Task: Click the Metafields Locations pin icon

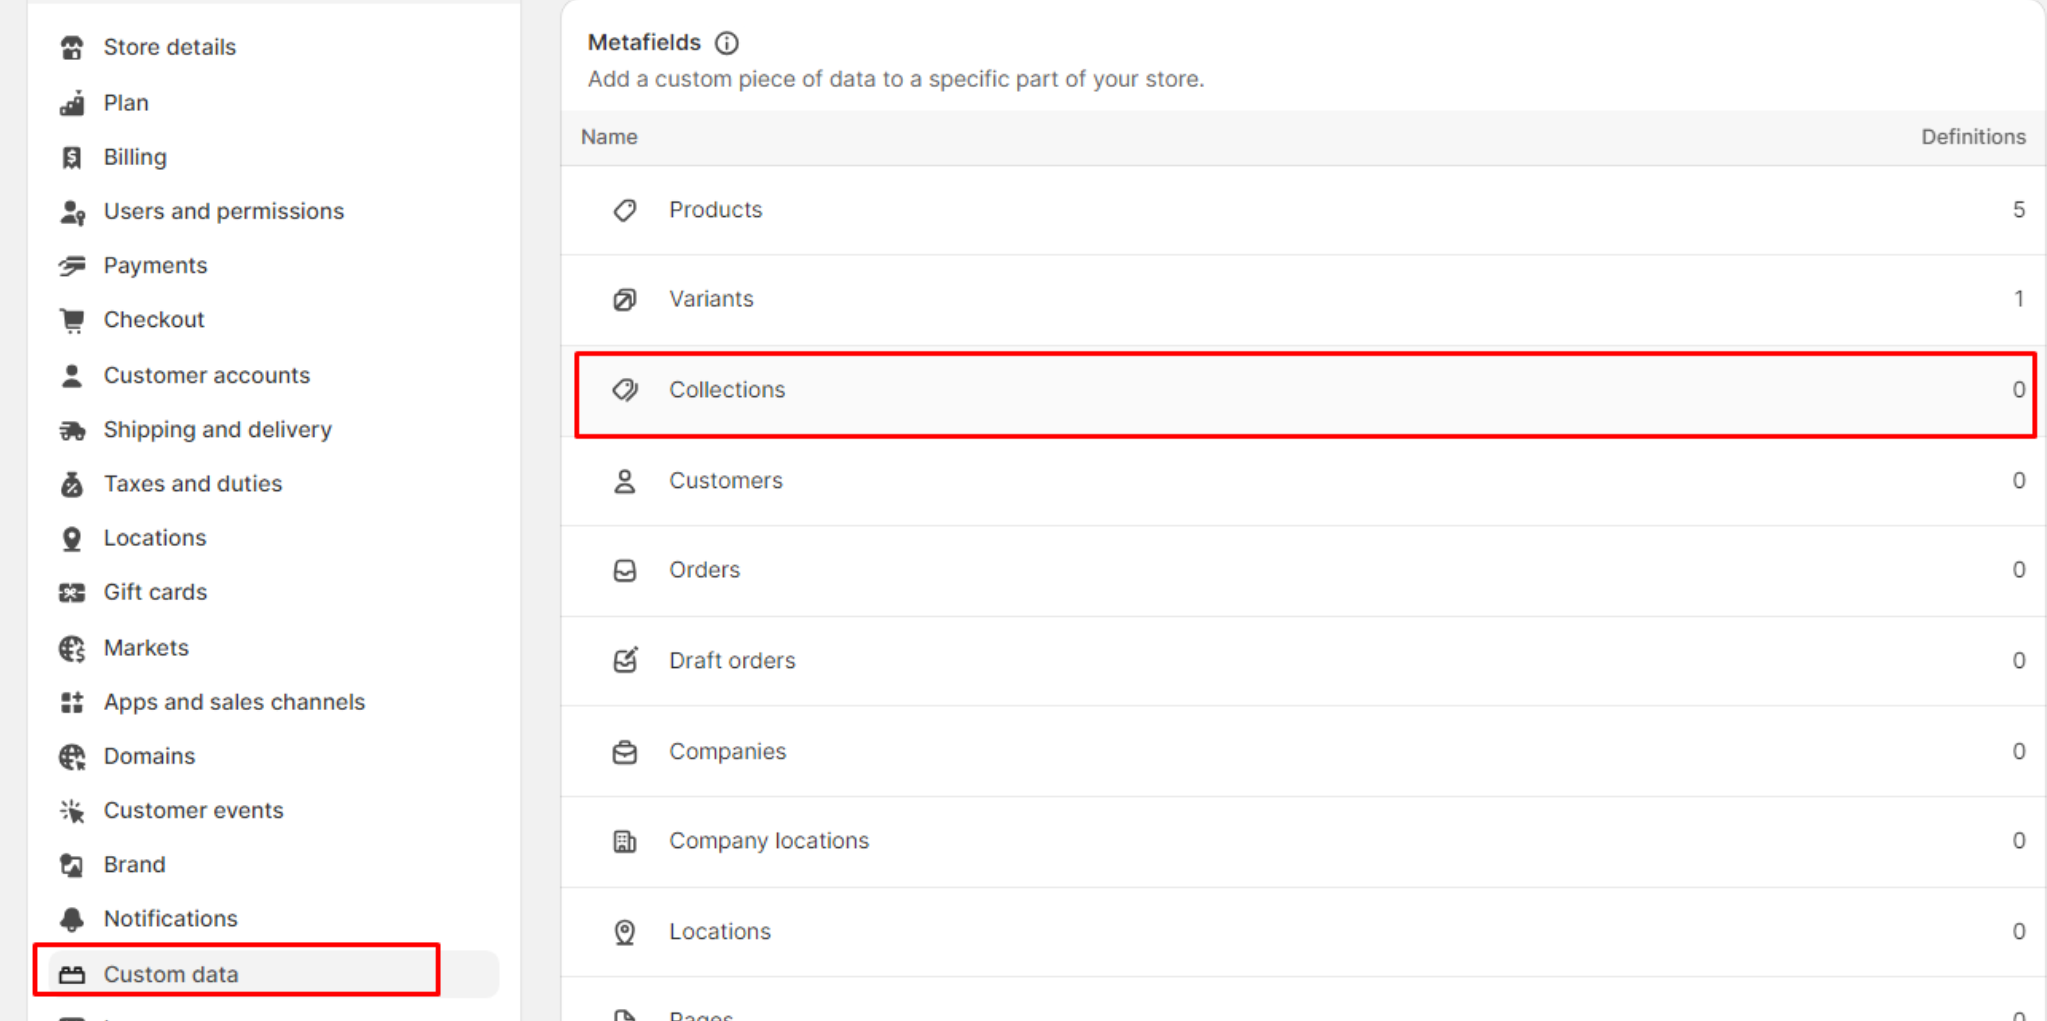Action: pyautogui.click(x=625, y=932)
